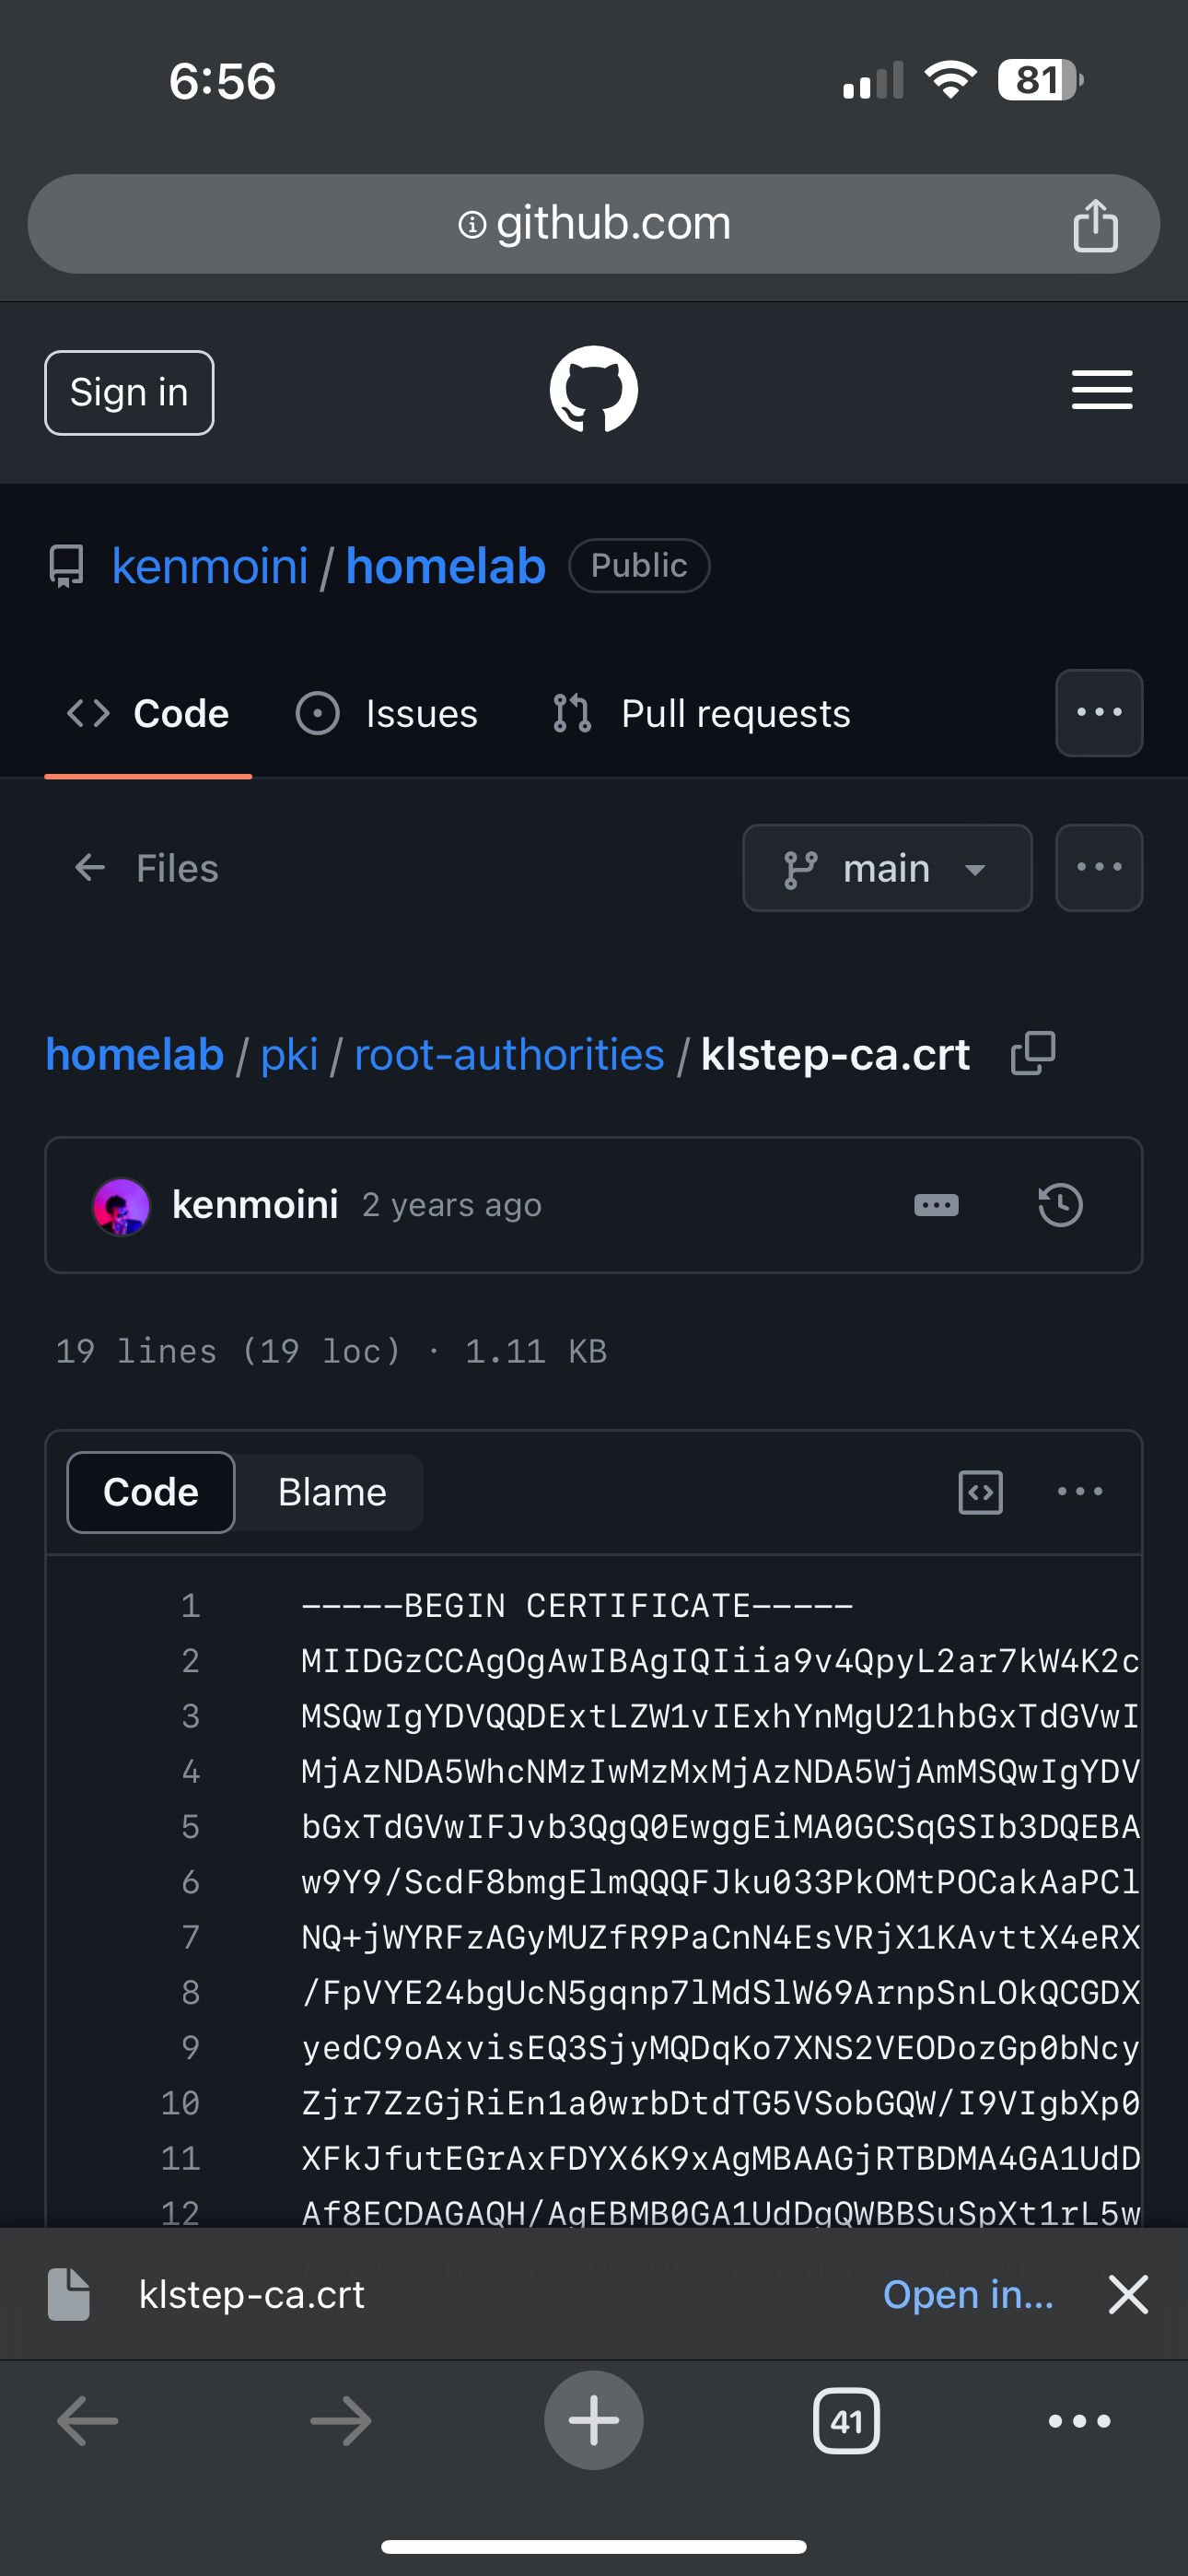1188x2576 pixels.
Task: Tap Open in… for klstep-ca.crt
Action: tap(968, 2294)
